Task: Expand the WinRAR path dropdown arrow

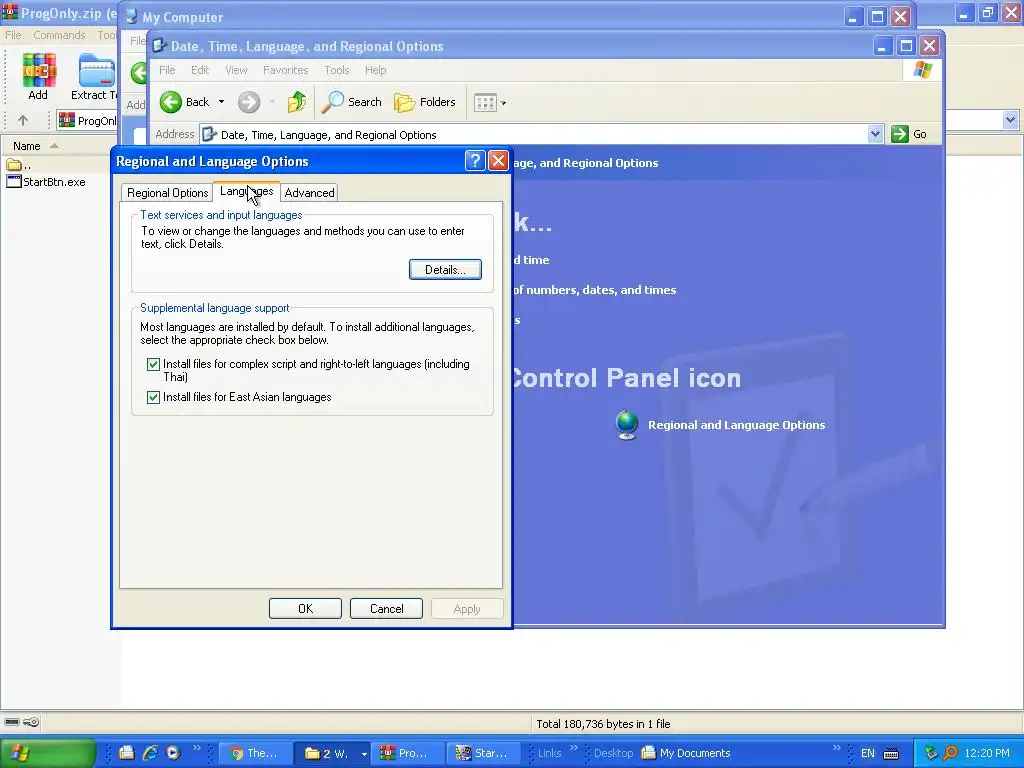Action: 1010,120
